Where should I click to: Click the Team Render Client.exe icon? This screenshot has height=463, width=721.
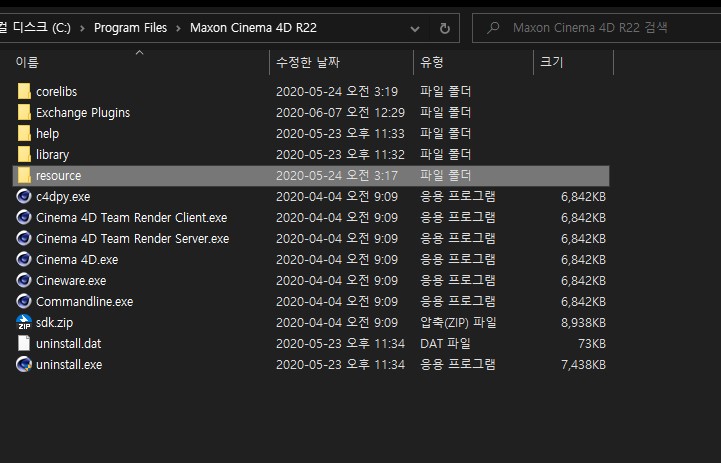tap(24, 217)
